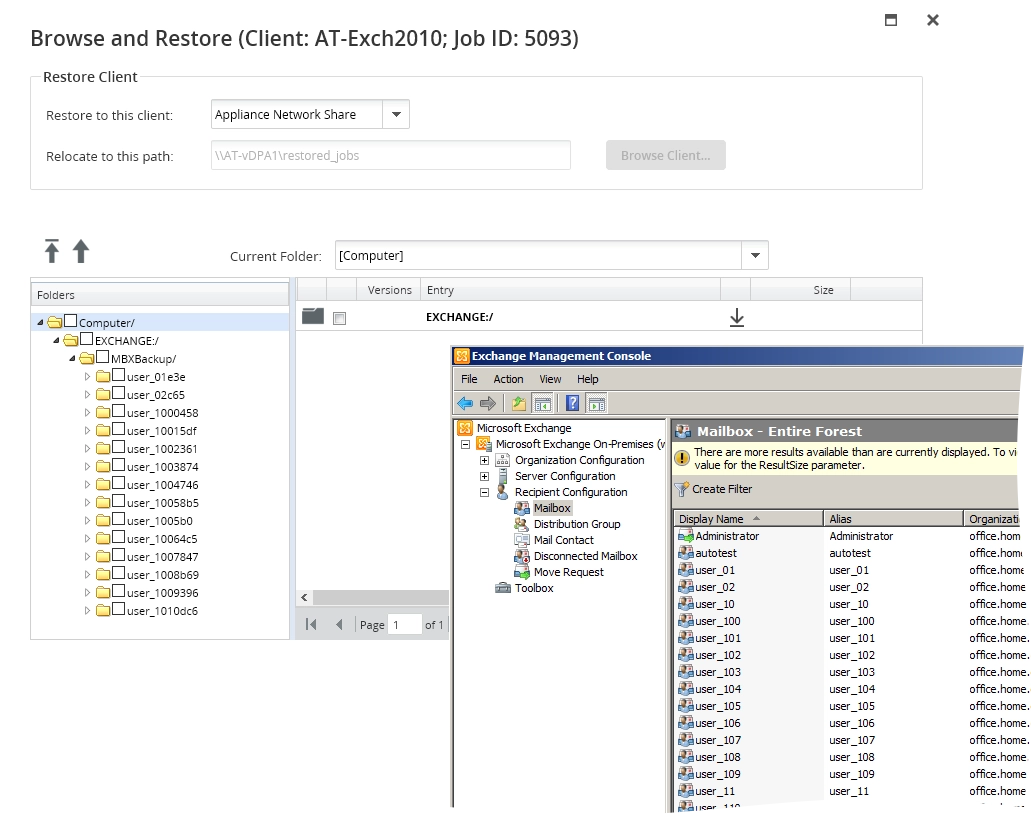This screenshot has height=816, width=1031.
Task: Click the Page number input field
Action: 404,625
